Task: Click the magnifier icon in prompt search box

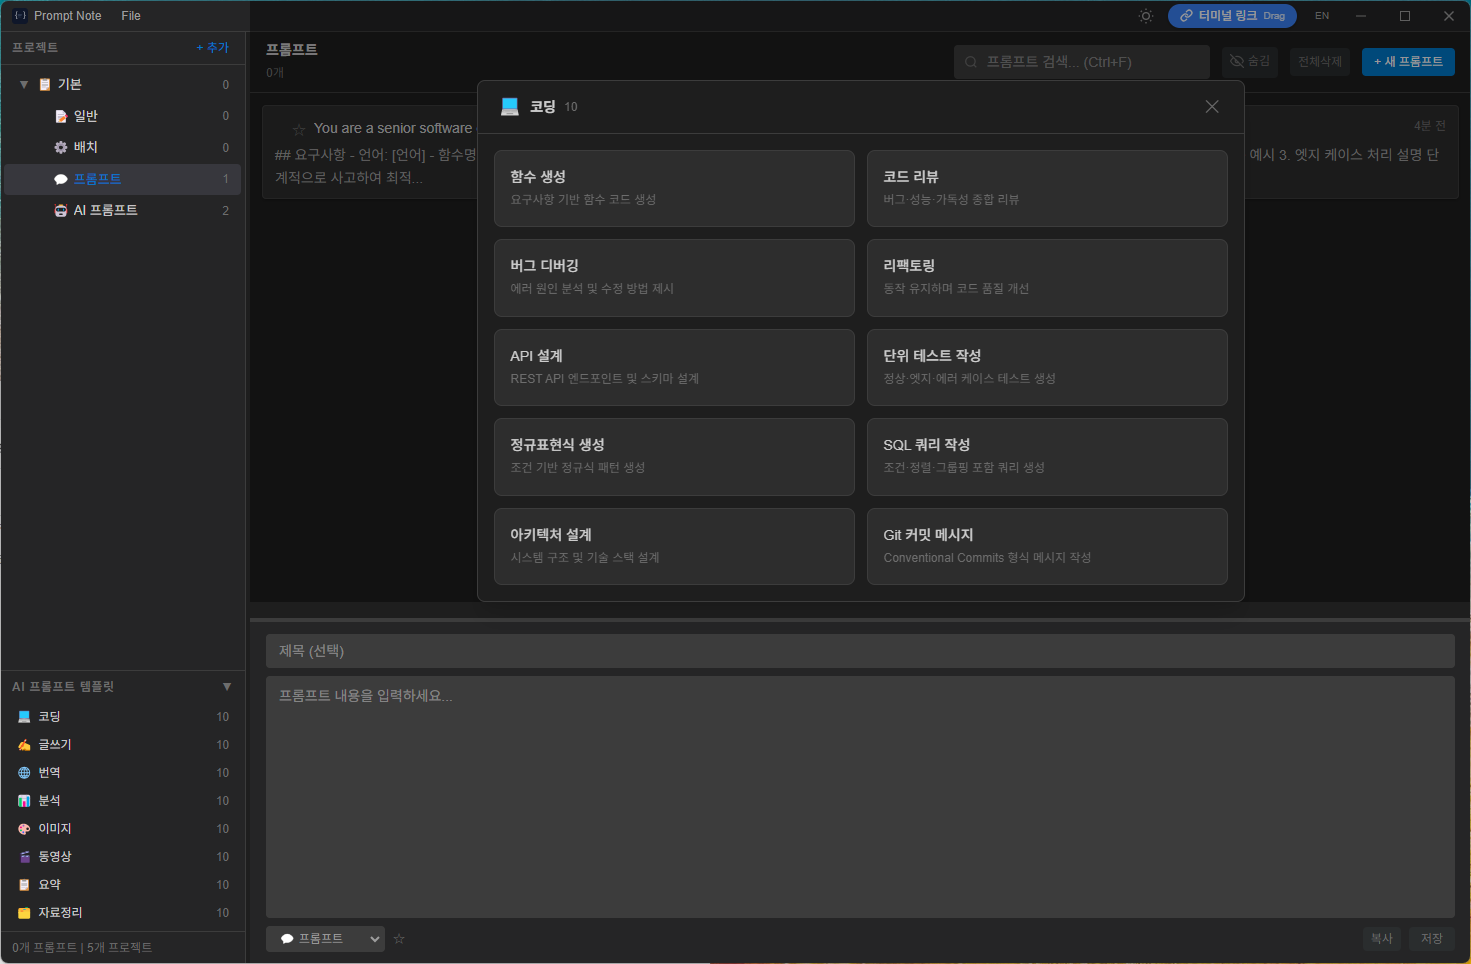Action: click(970, 62)
